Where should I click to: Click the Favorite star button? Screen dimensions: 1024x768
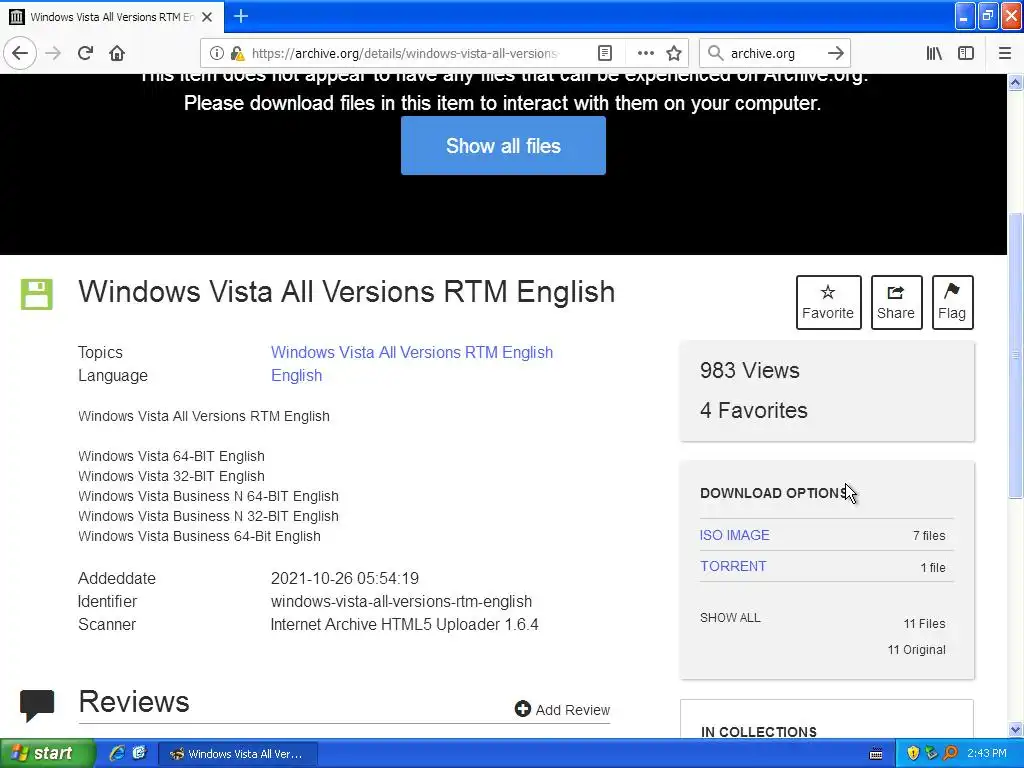coord(828,302)
